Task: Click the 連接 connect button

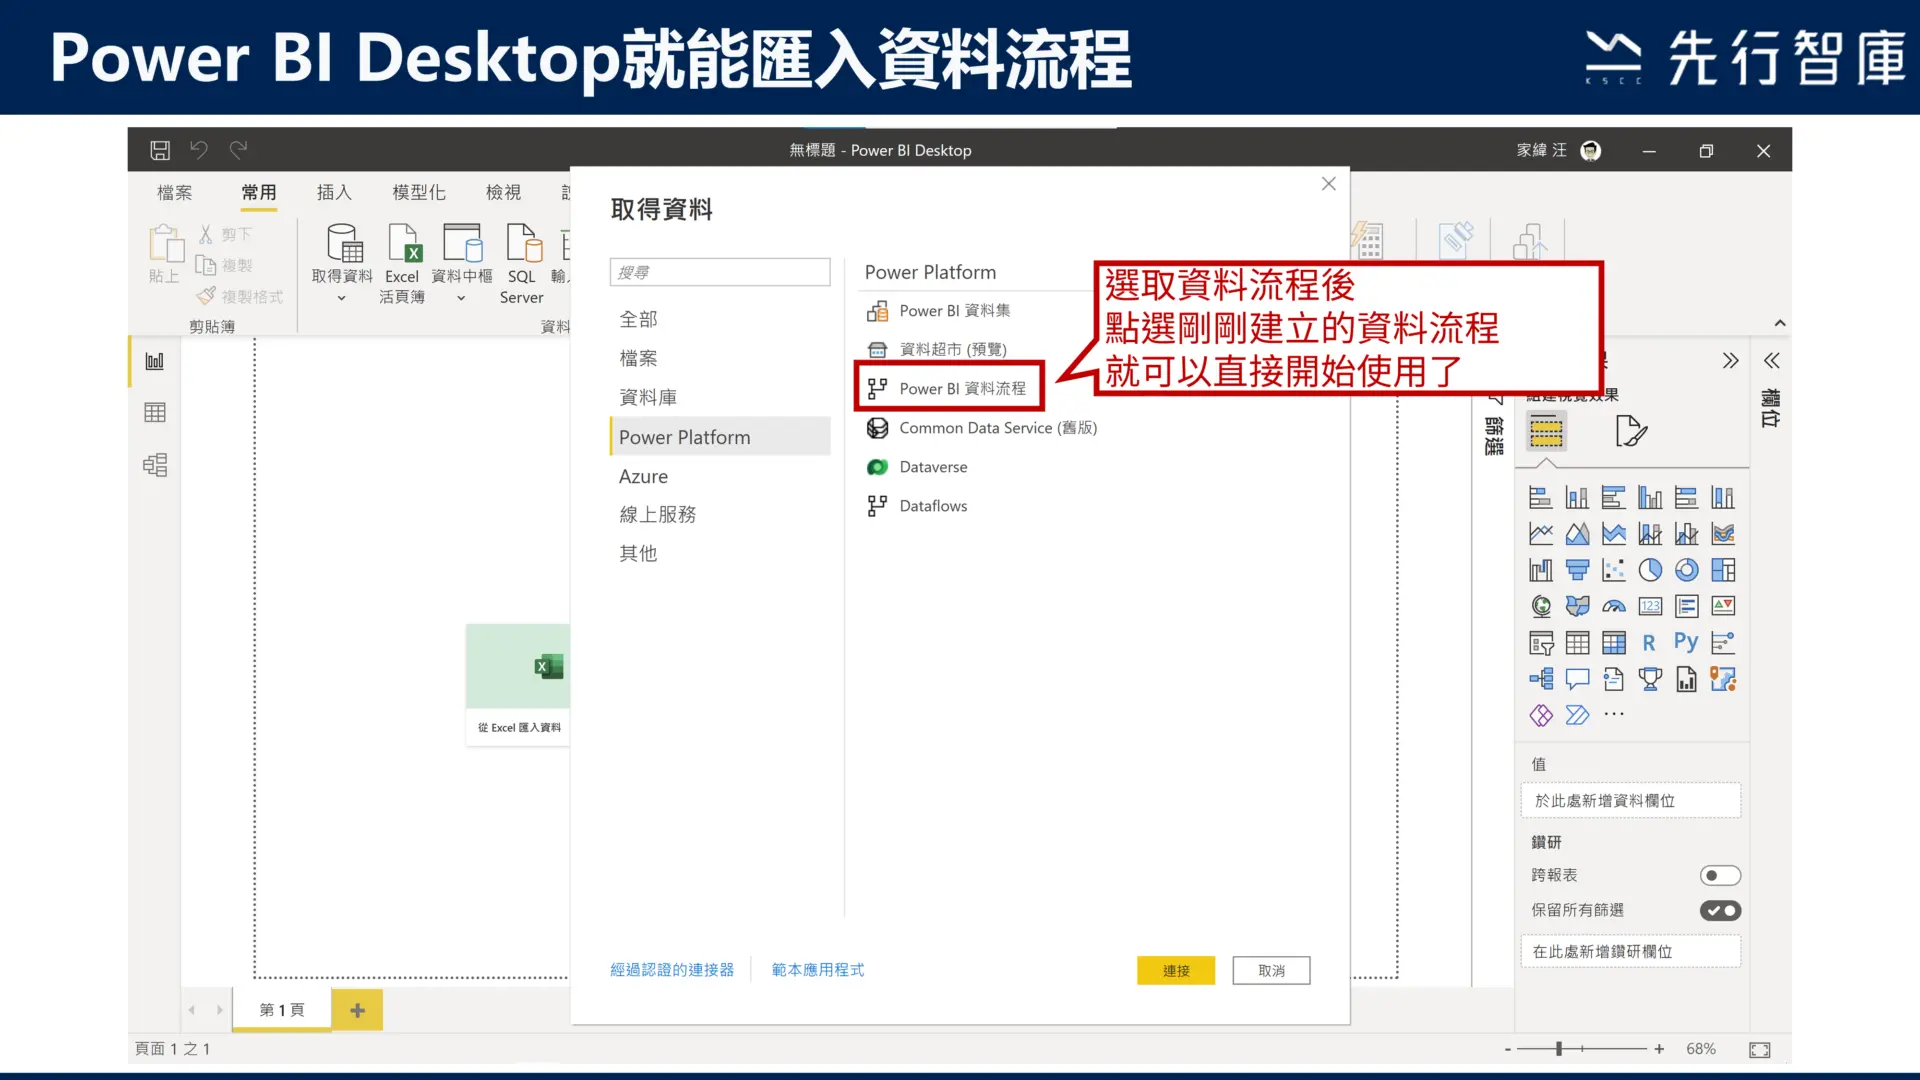Action: [1176, 971]
